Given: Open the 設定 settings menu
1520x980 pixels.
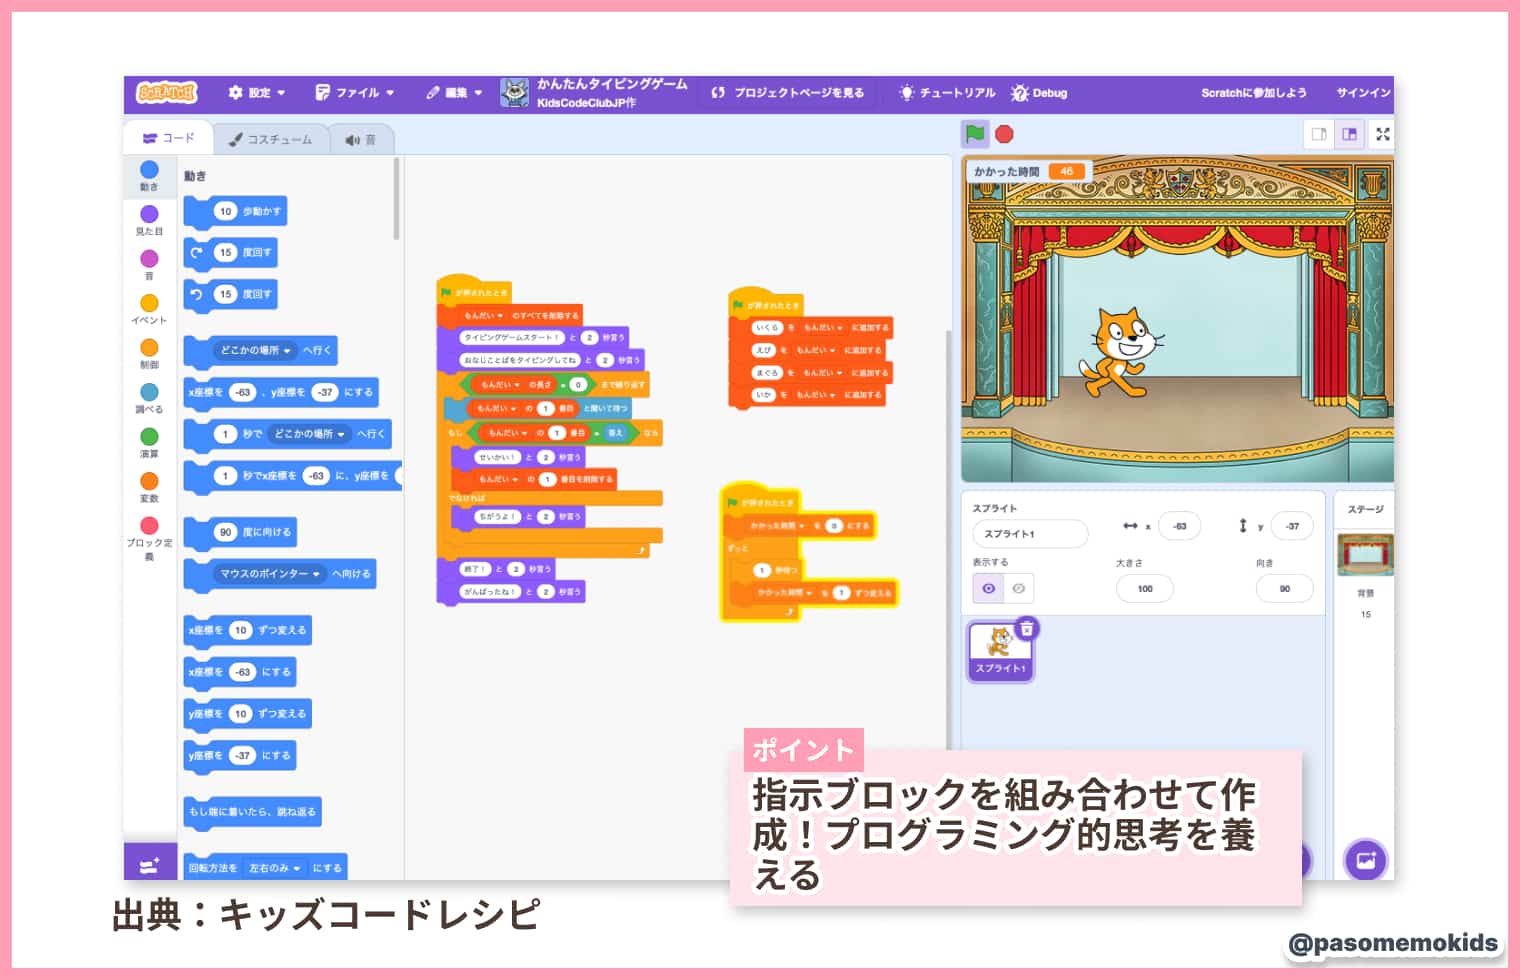Looking at the screenshot, I should (257, 93).
